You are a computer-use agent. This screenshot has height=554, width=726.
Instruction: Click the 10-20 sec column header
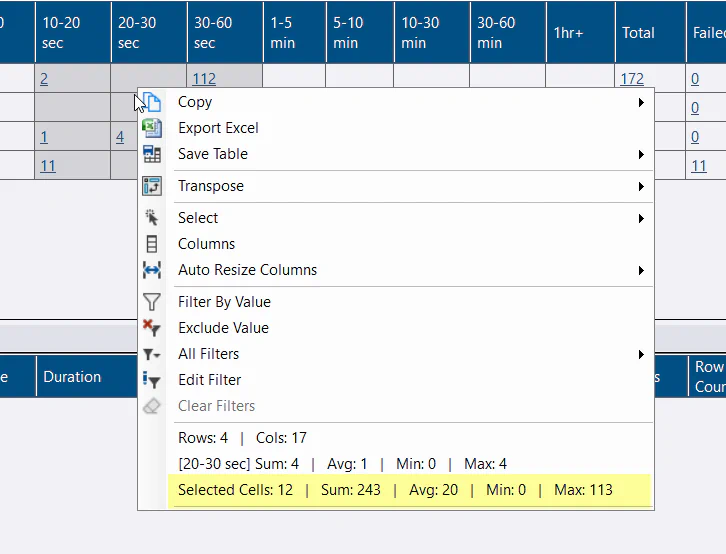73,32
